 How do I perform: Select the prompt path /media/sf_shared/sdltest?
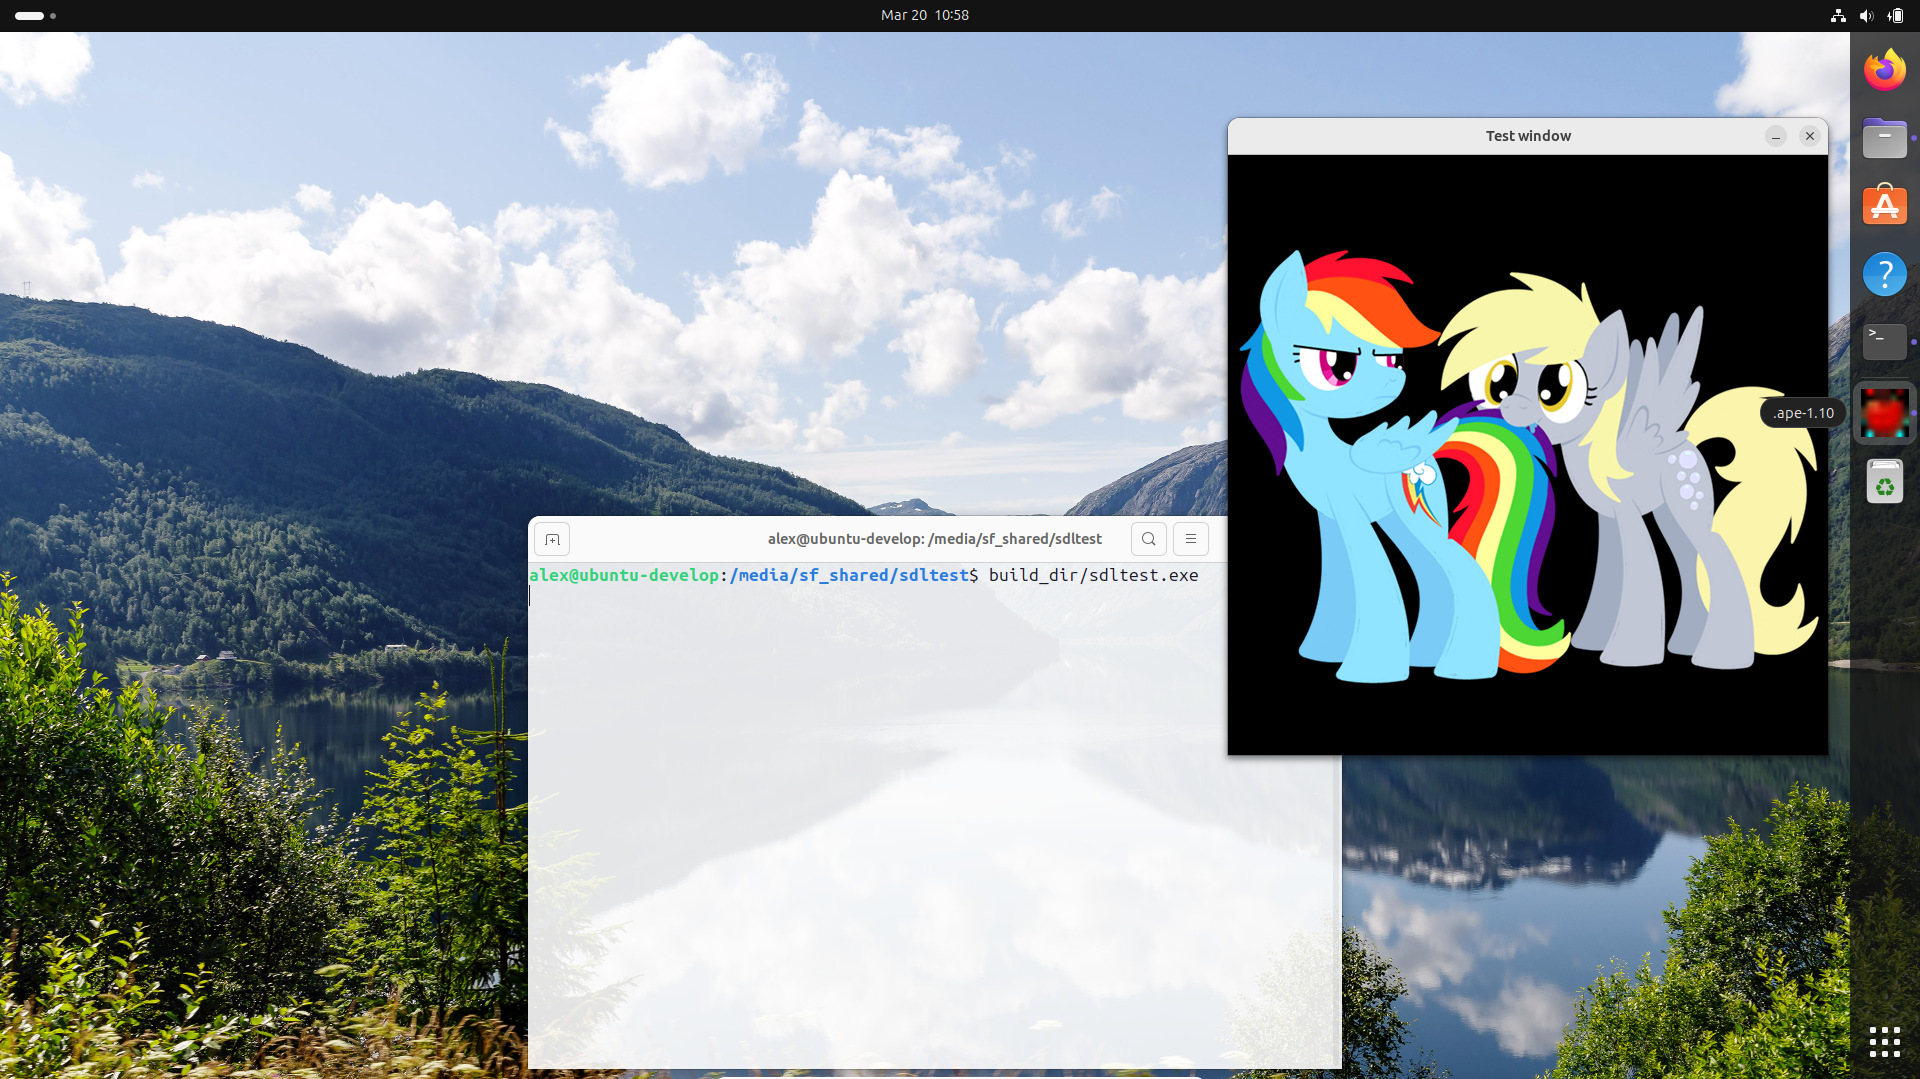(849, 575)
